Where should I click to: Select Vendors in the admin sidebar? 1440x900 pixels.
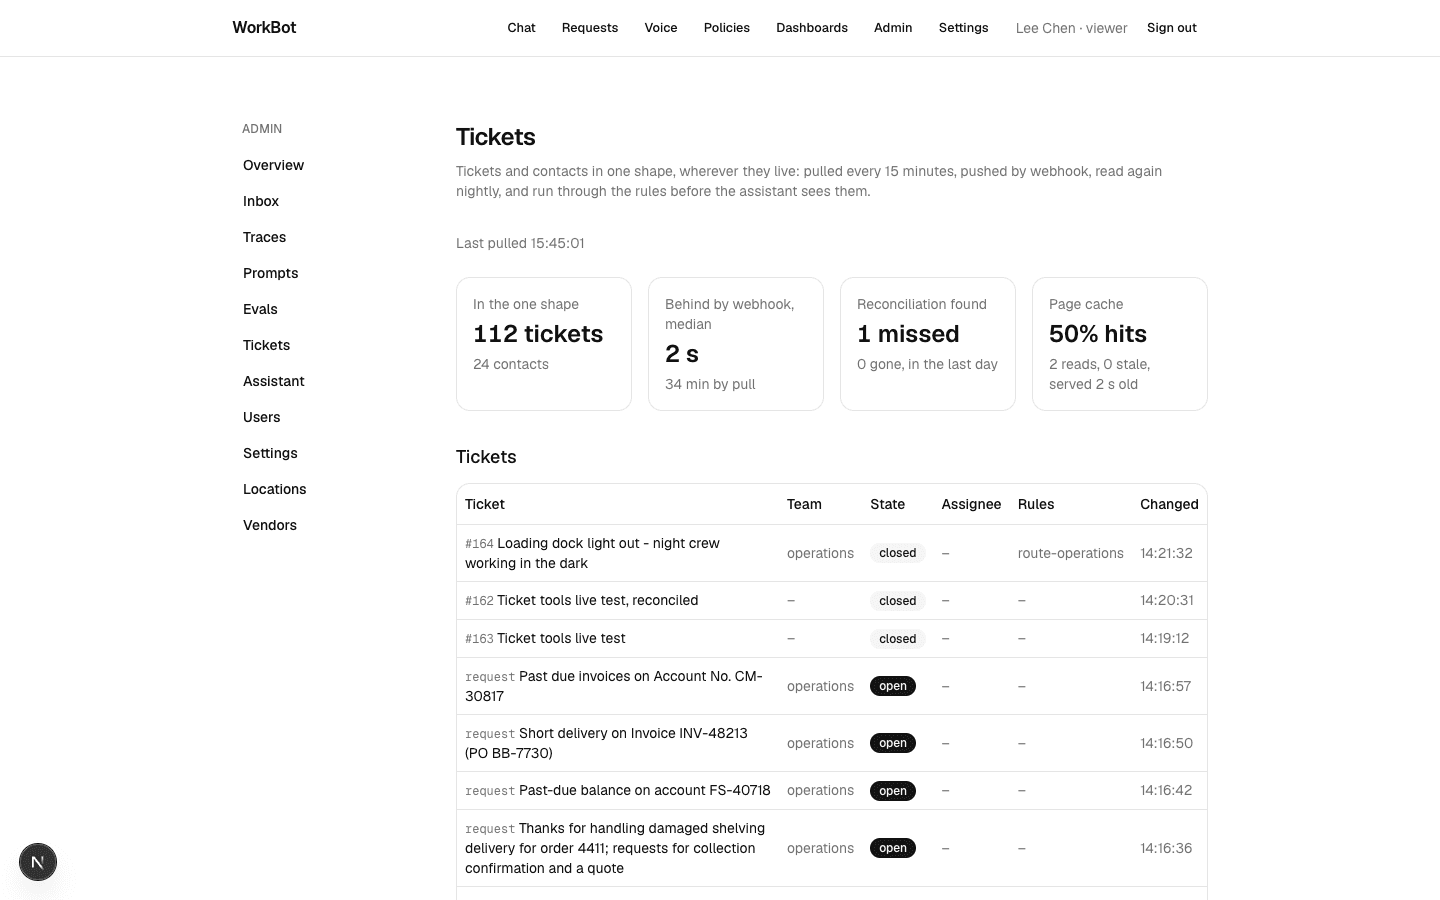pos(269,525)
